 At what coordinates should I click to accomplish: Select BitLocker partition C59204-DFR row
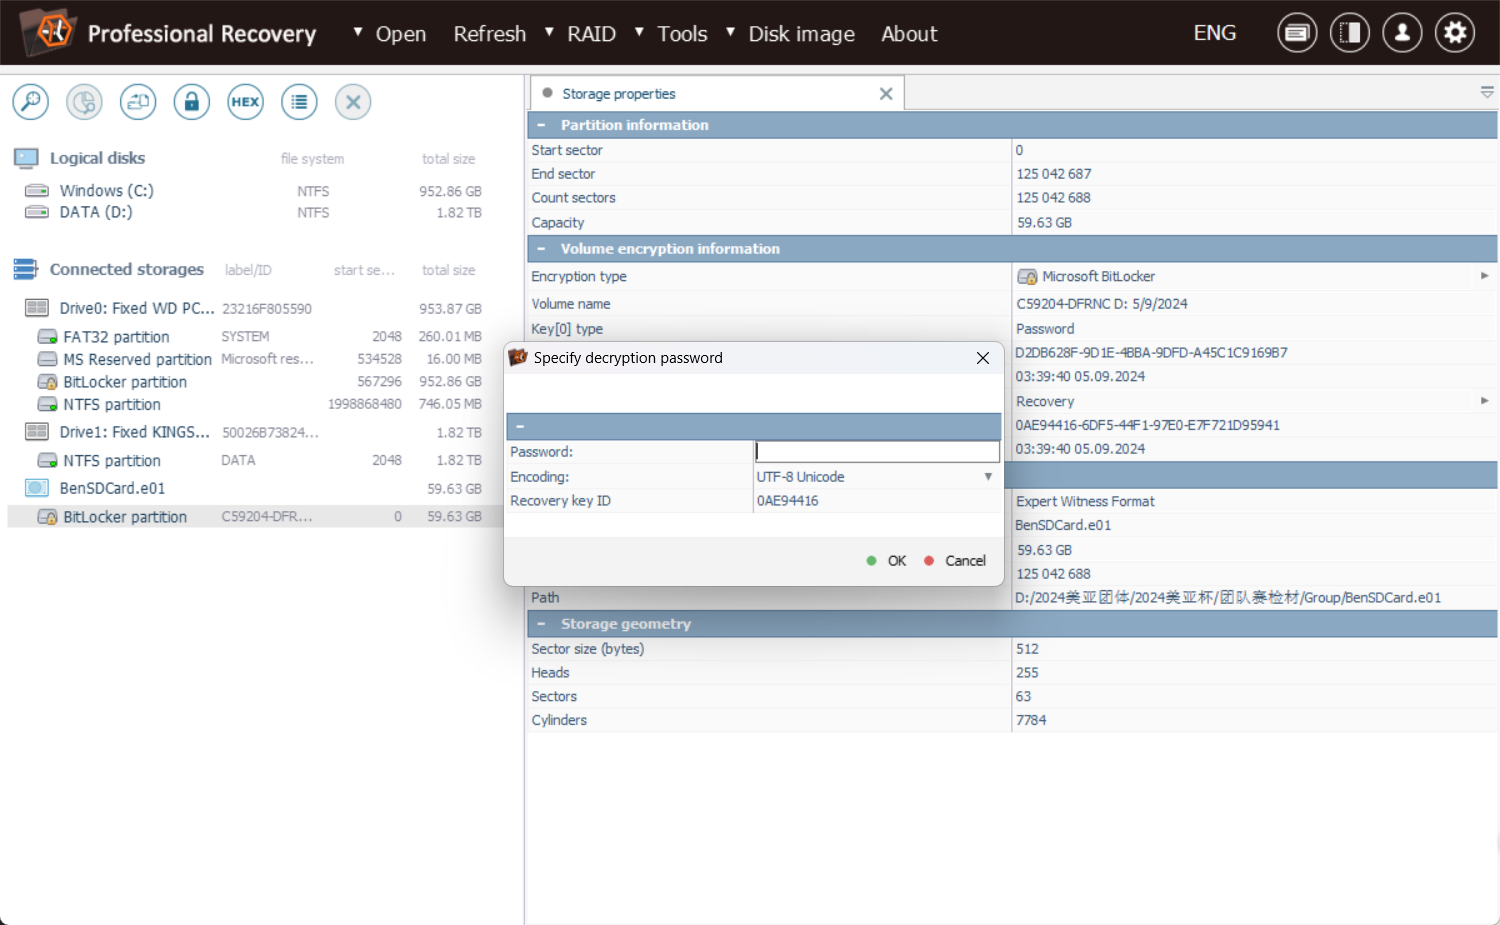click(x=255, y=517)
